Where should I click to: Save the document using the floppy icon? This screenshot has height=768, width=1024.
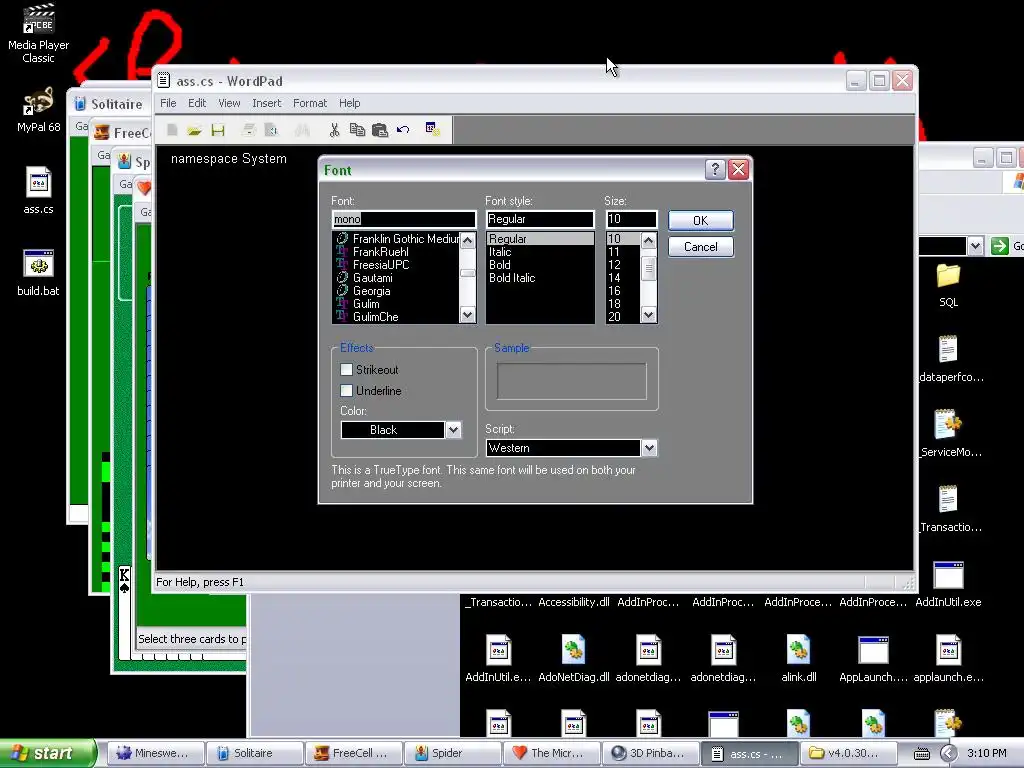coord(217,130)
